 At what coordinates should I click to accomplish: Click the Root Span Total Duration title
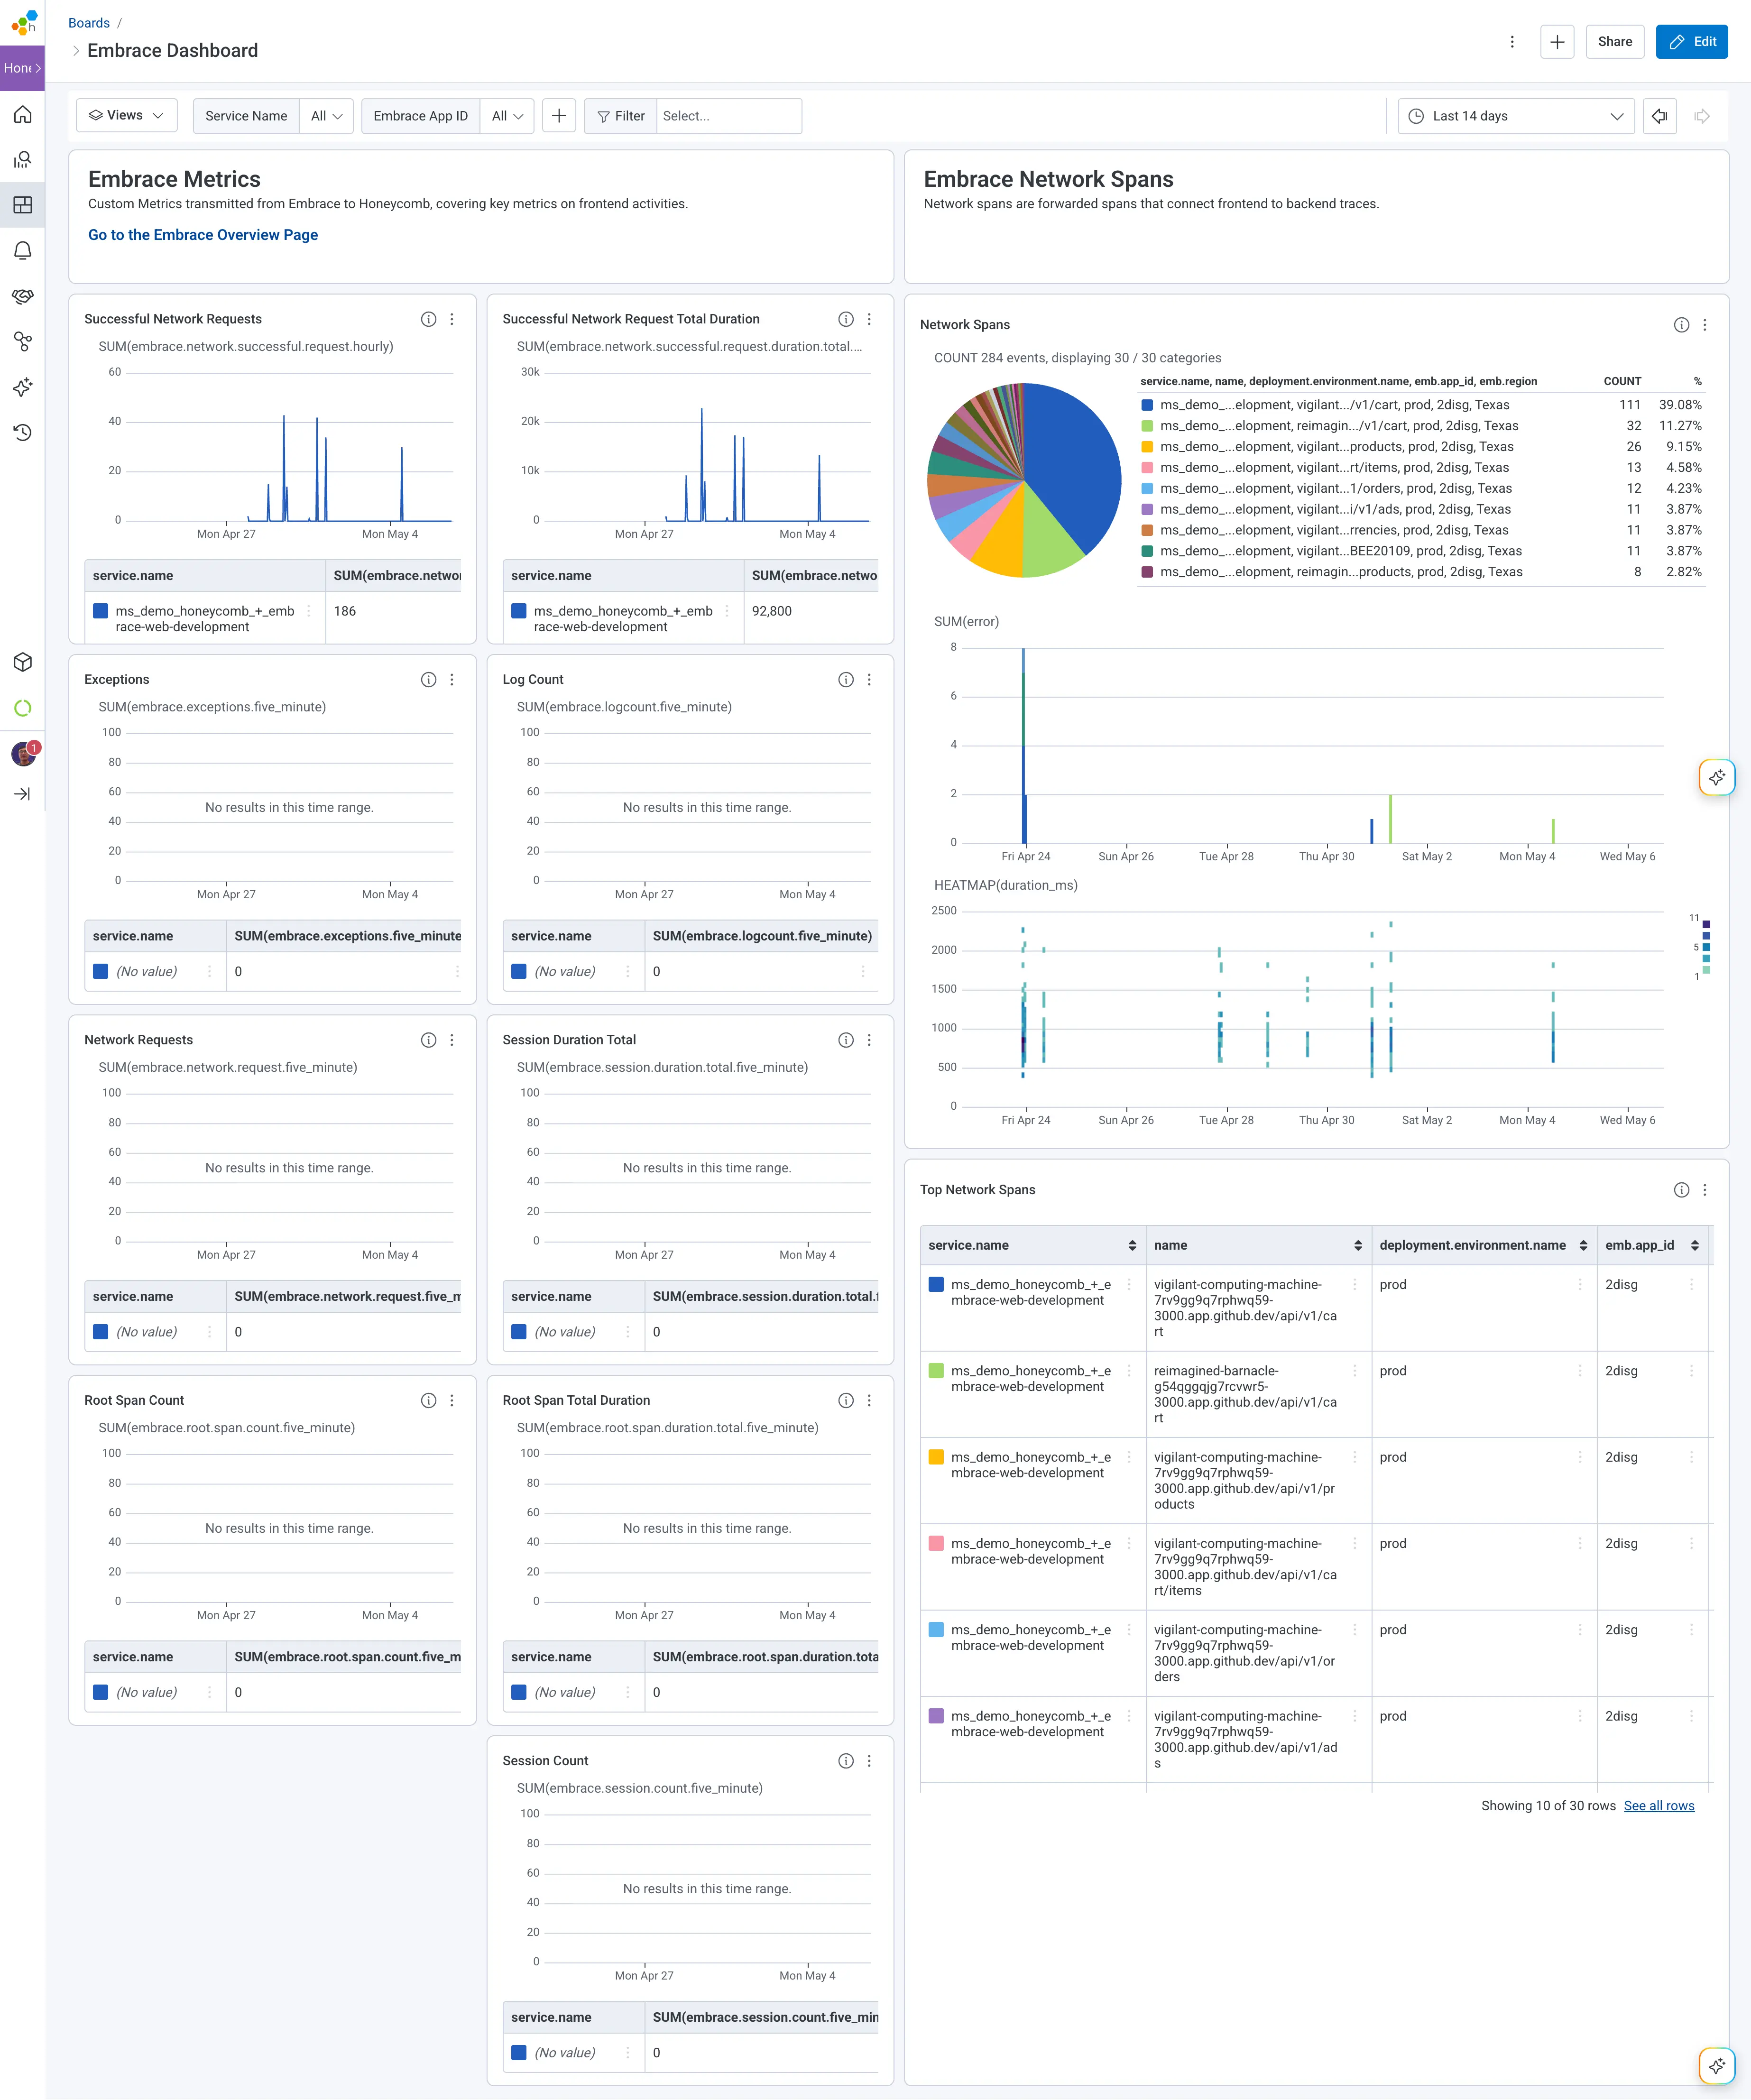[x=576, y=1401]
